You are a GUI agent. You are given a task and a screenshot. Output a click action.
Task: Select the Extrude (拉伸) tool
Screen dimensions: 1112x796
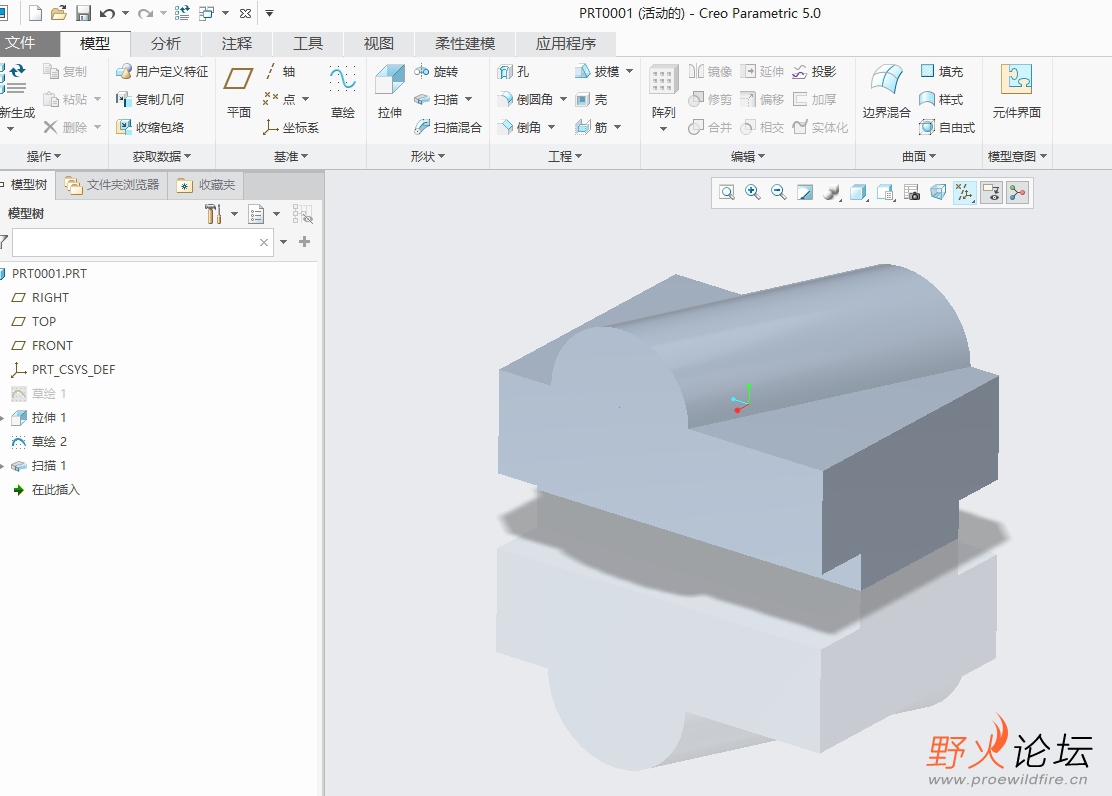tap(389, 92)
